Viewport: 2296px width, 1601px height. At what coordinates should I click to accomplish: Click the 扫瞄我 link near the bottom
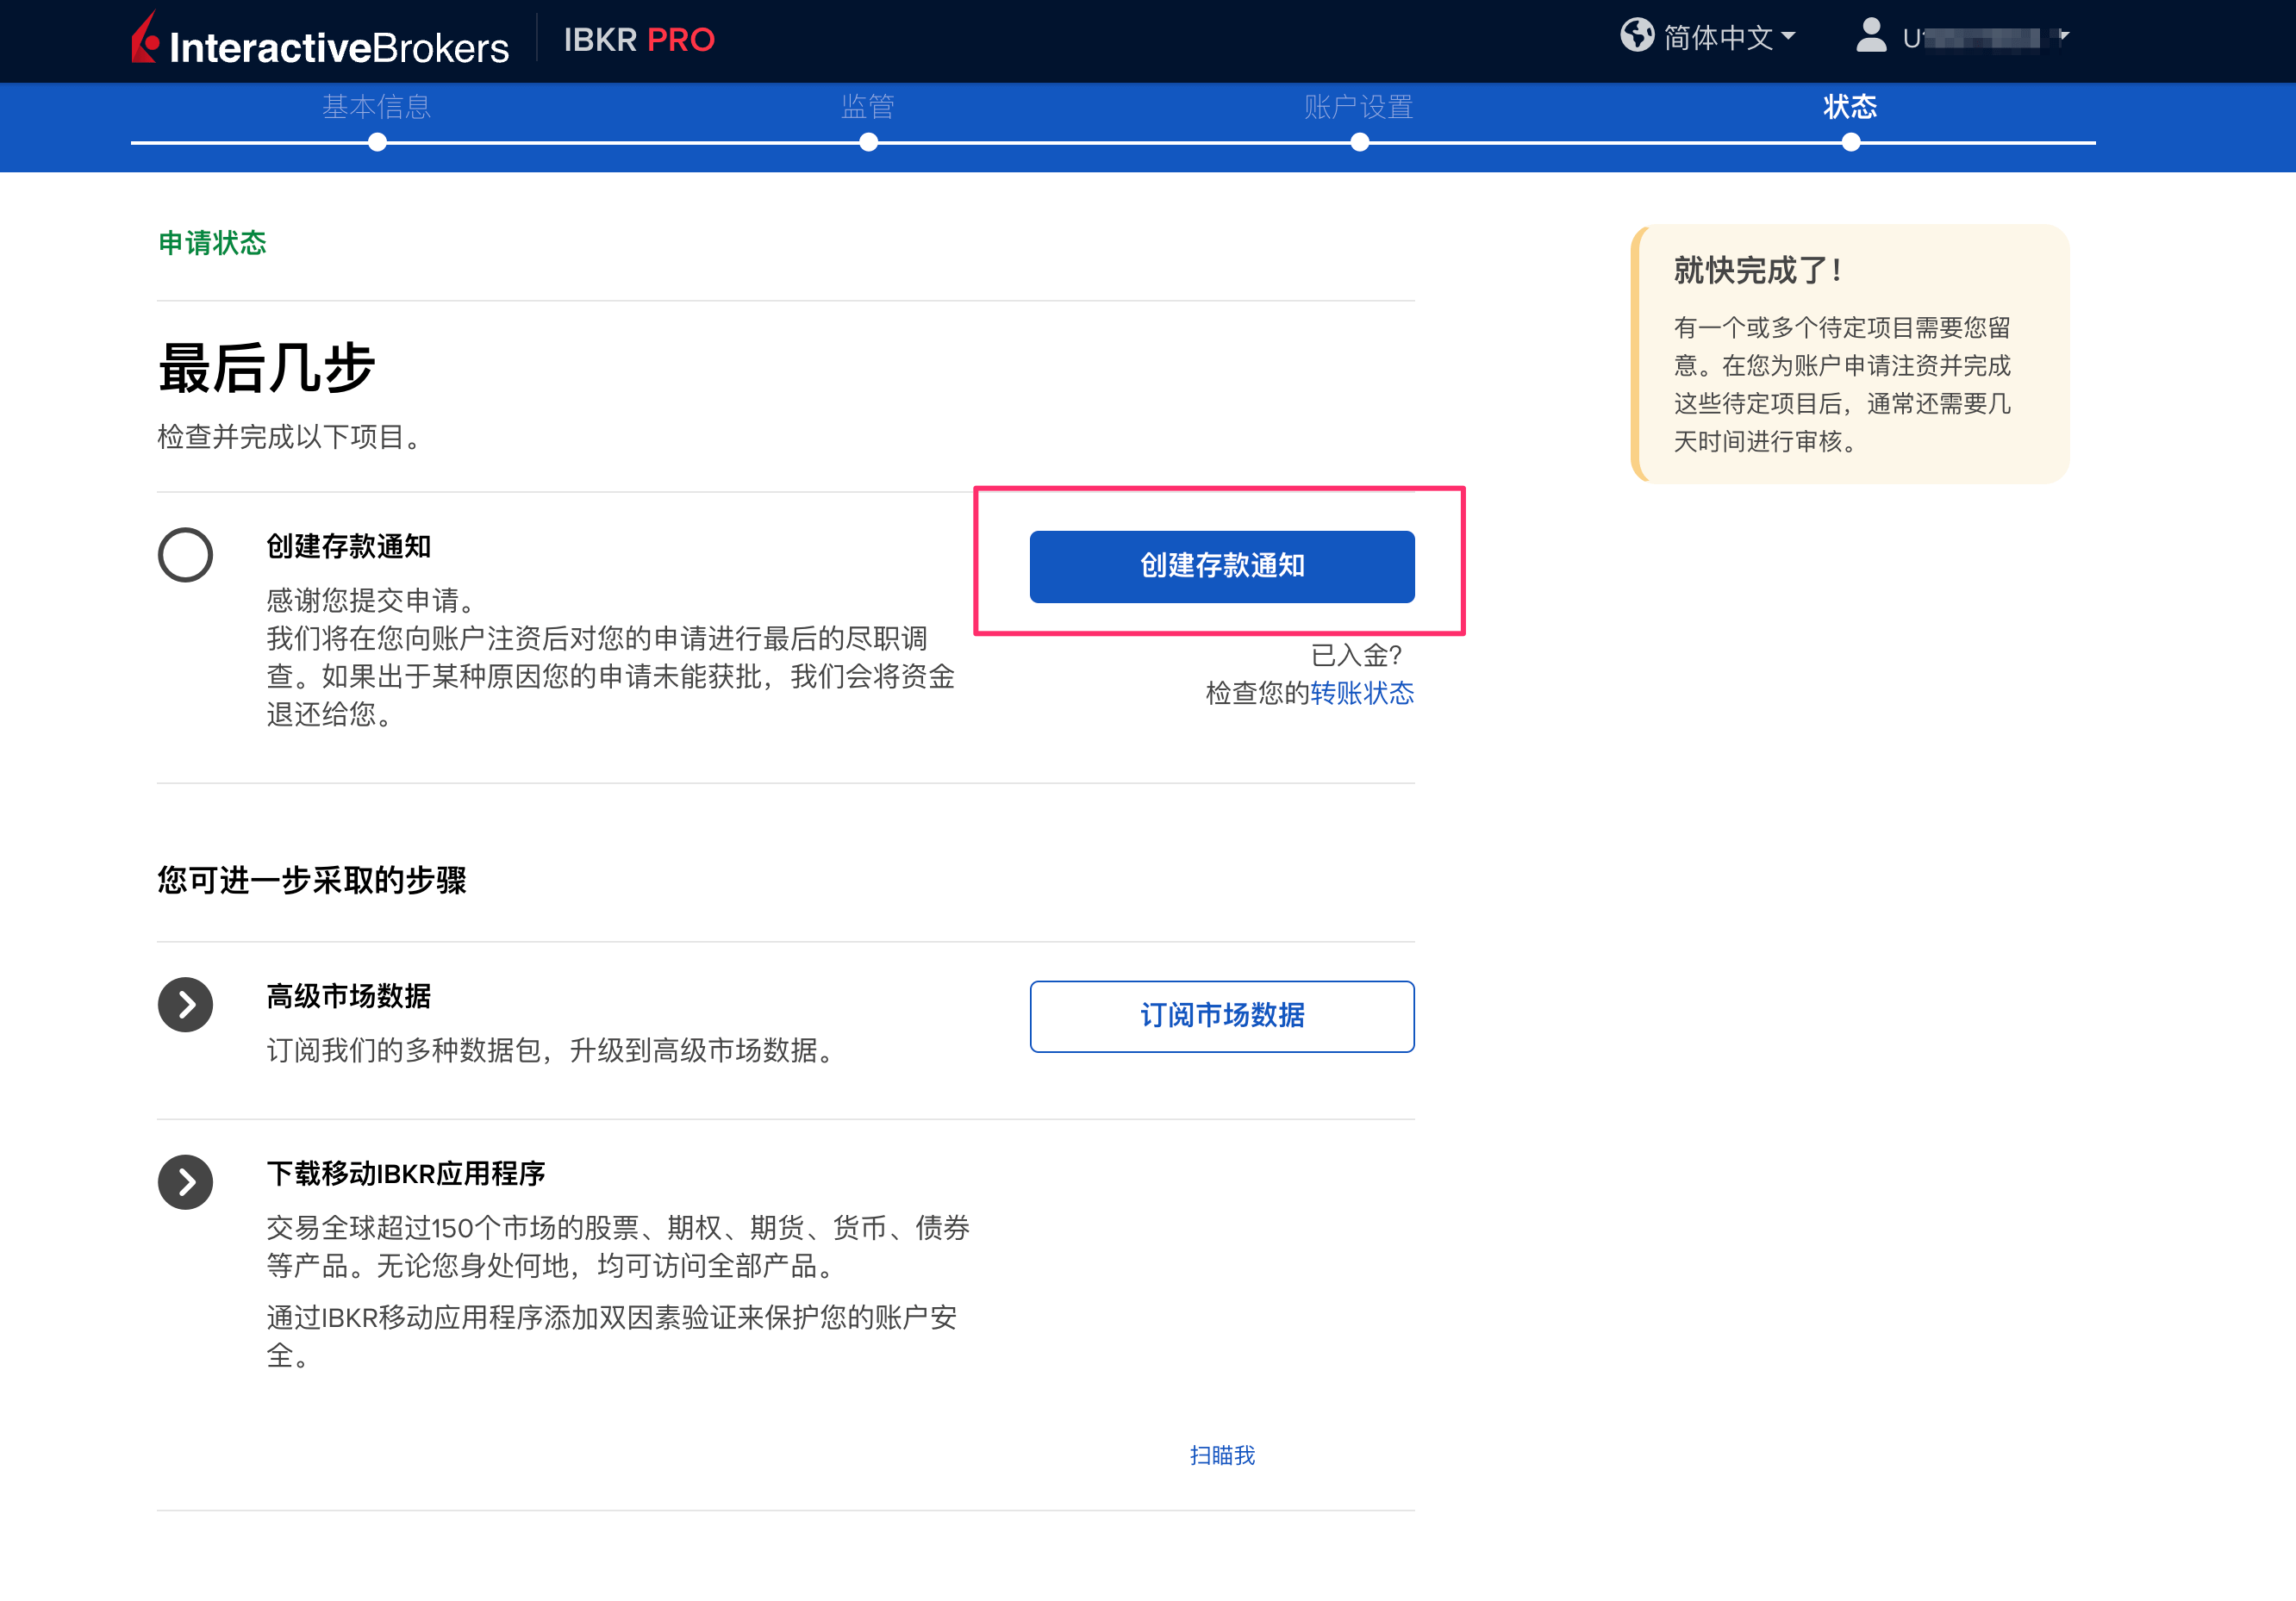[x=1222, y=1456]
